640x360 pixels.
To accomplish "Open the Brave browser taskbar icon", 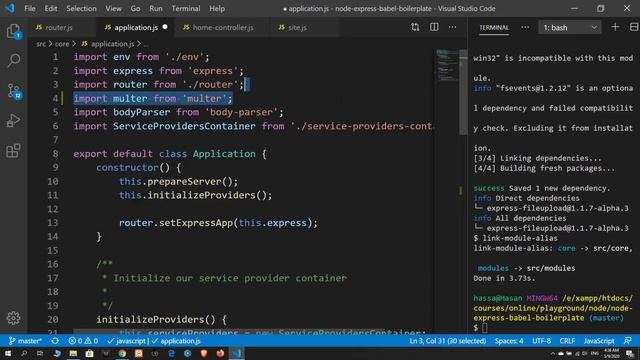I will (x=204, y=353).
